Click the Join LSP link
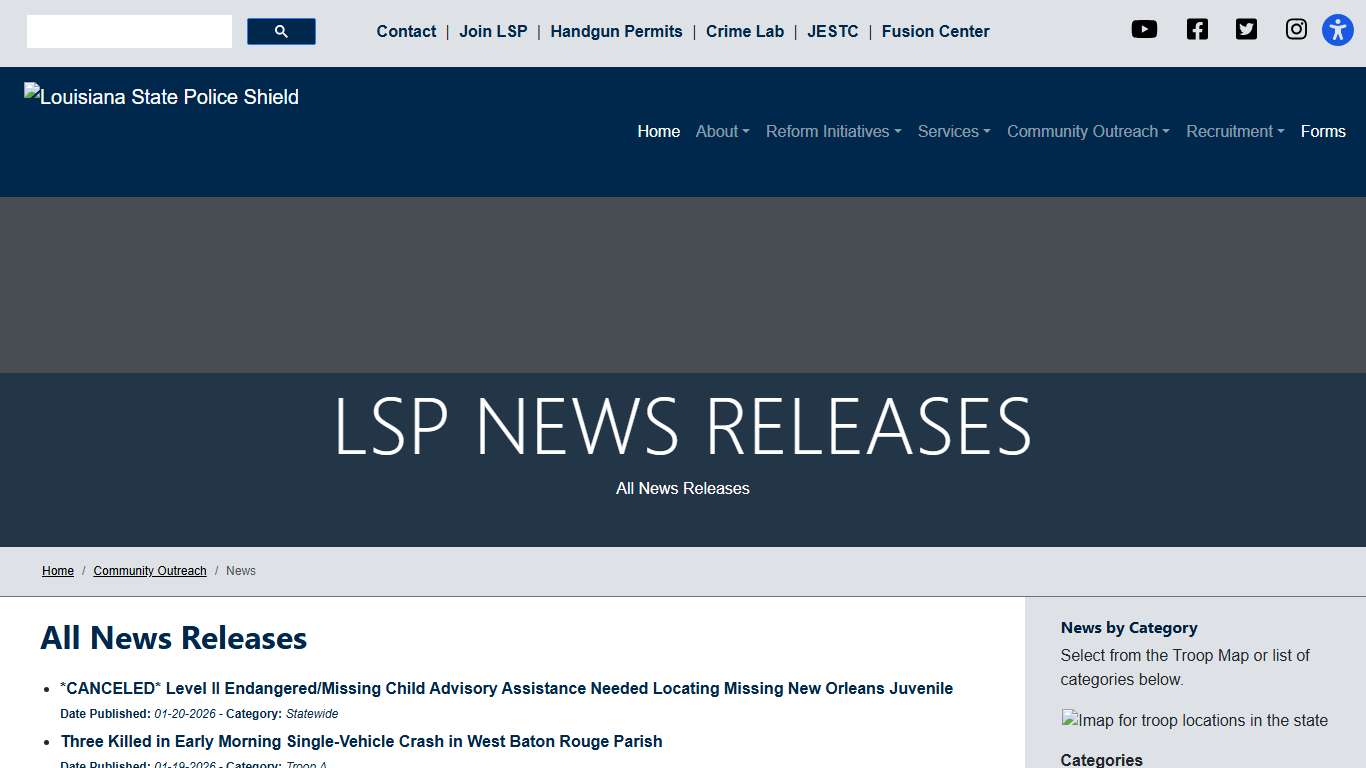This screenshot has height=768, width=1366. pyautogui.click(x=493, y=31)
